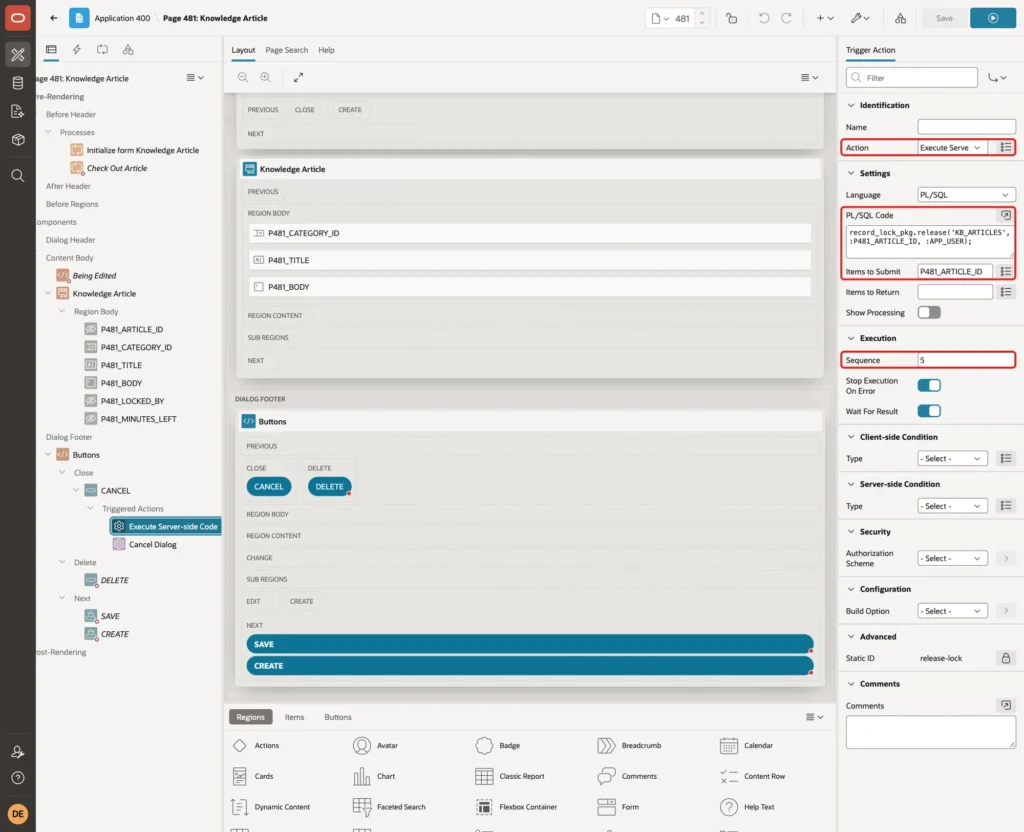The height and width of the screenshot is (832, 1024).
Task: Expand layout pane with arrows icon
Action: coord(298,77)
